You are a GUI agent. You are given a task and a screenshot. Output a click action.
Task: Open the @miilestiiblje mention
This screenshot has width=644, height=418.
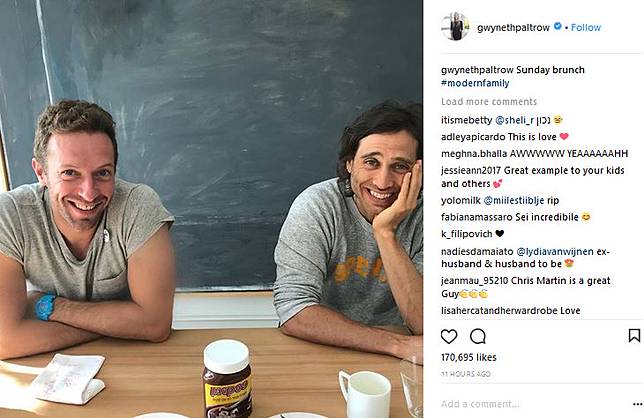click(x=514, y=200)
